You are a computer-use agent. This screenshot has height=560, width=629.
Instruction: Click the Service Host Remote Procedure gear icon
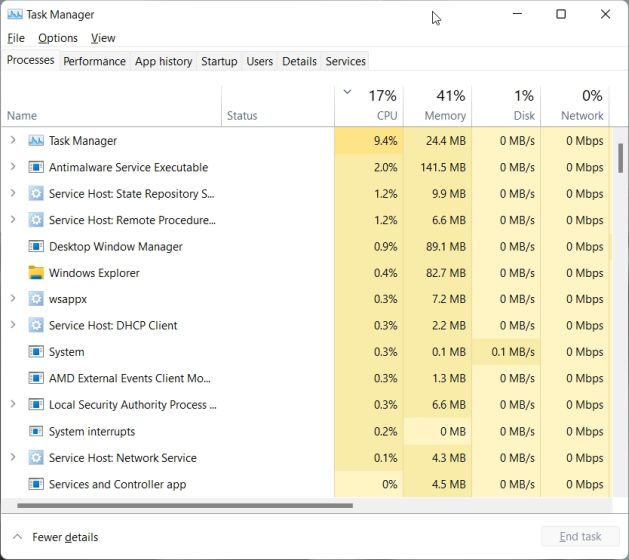click(x=36, y=220)
